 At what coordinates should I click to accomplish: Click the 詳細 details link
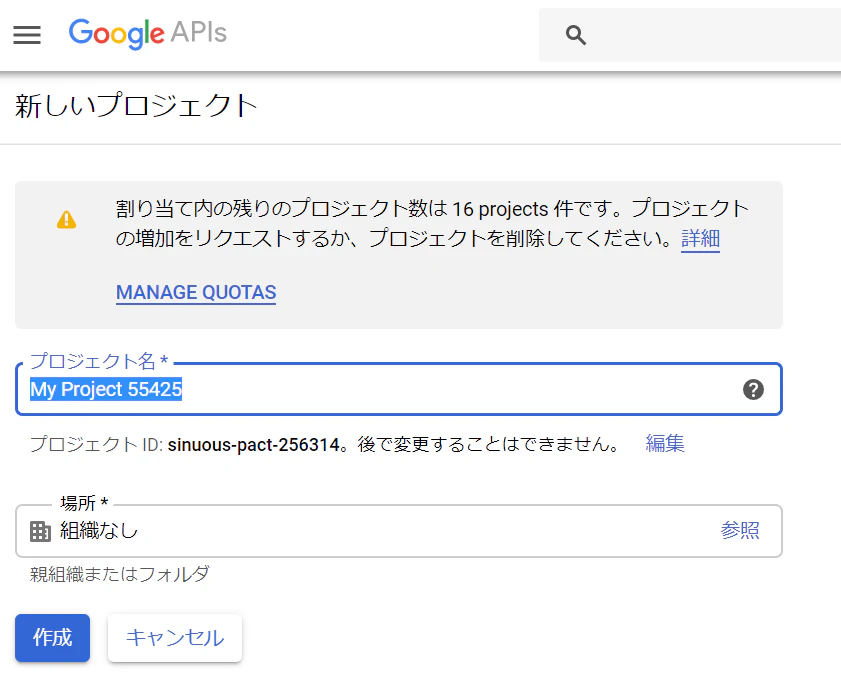point(700,238)
